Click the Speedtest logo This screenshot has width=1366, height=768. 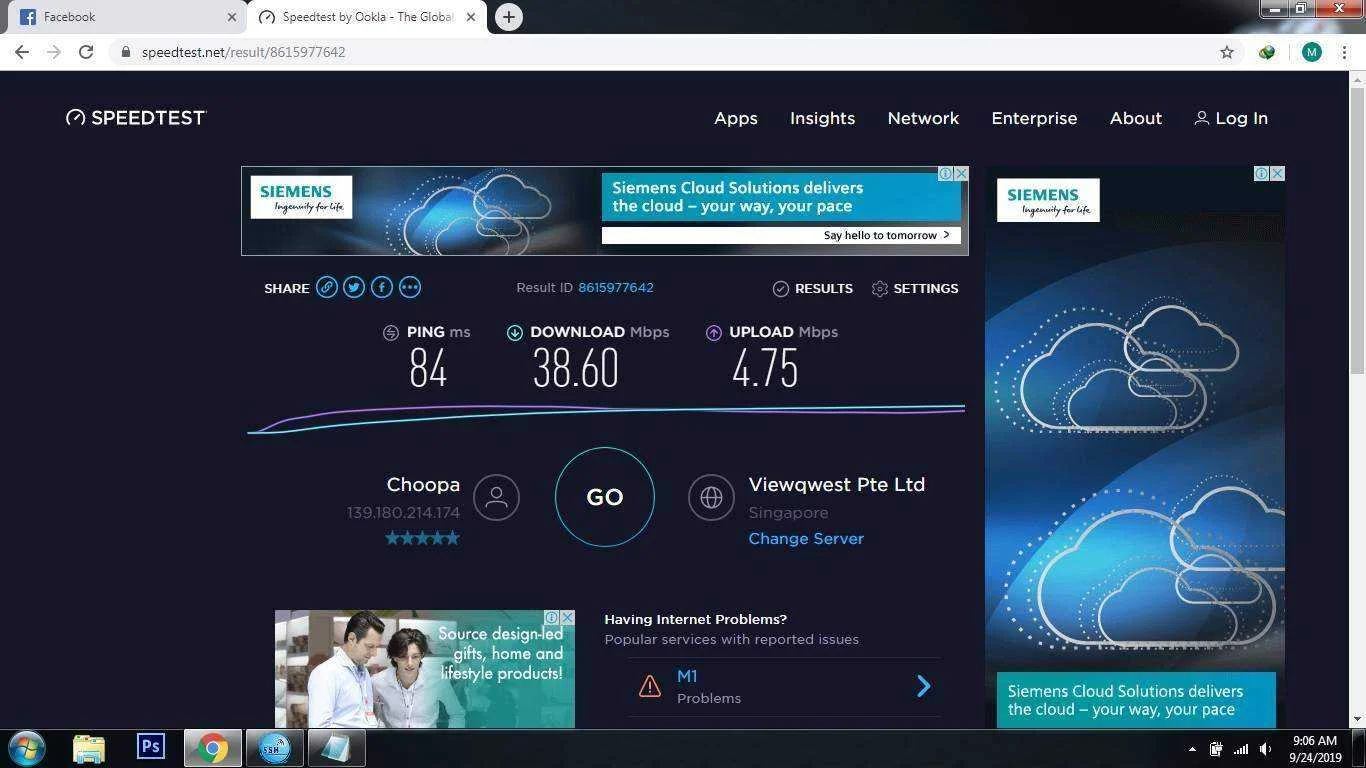(x=136, y=118)
